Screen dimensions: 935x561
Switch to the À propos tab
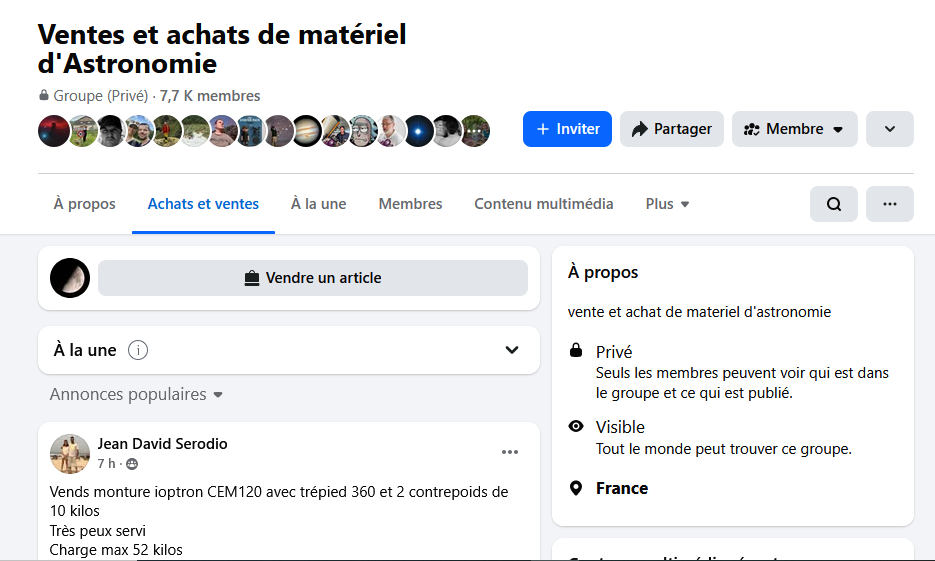[85, 204]
